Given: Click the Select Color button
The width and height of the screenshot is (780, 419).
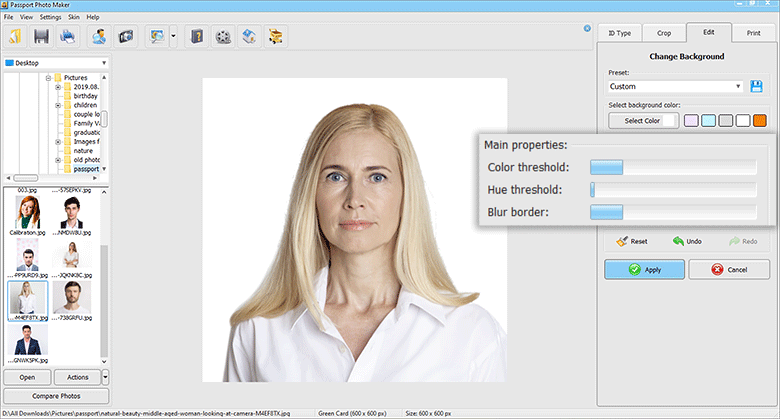Looking at the screenshot, I should coord(643,120).
